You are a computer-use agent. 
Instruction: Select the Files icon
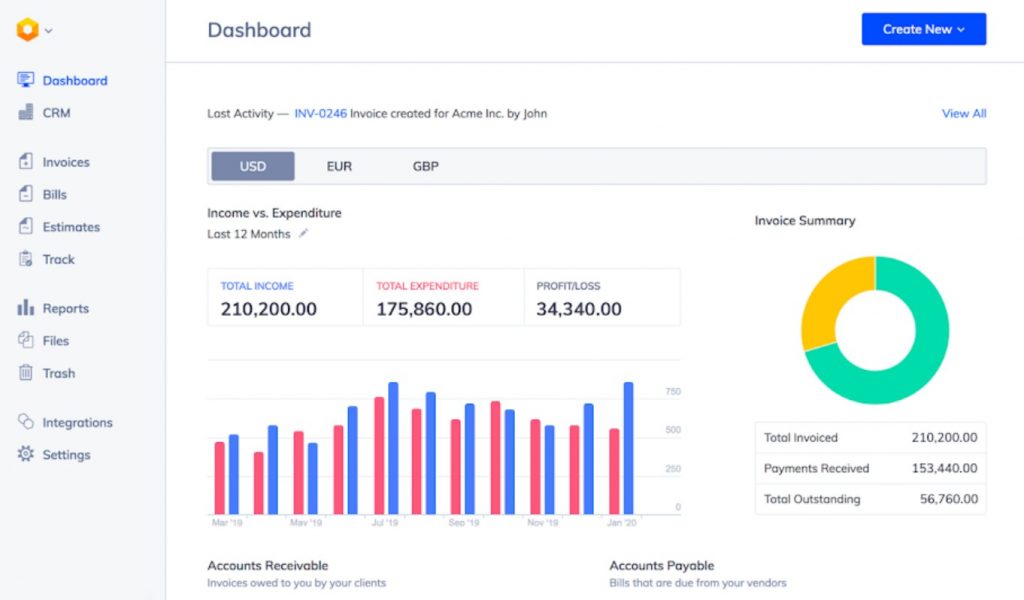[x=28, y=340]
